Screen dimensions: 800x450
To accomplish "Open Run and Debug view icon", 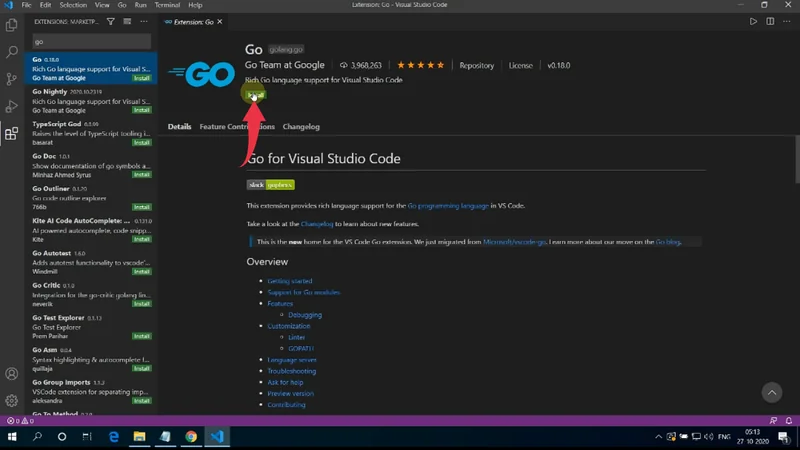I will [12, 105].
